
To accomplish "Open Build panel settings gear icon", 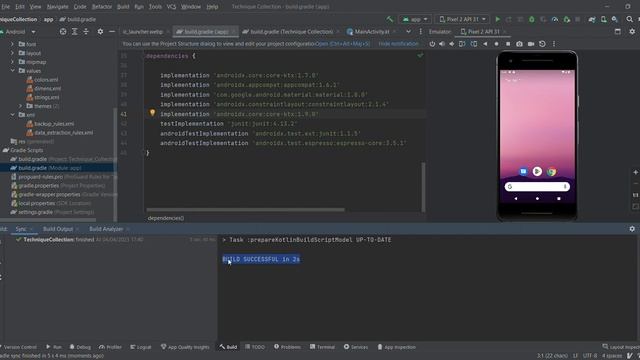I will 632,229.
